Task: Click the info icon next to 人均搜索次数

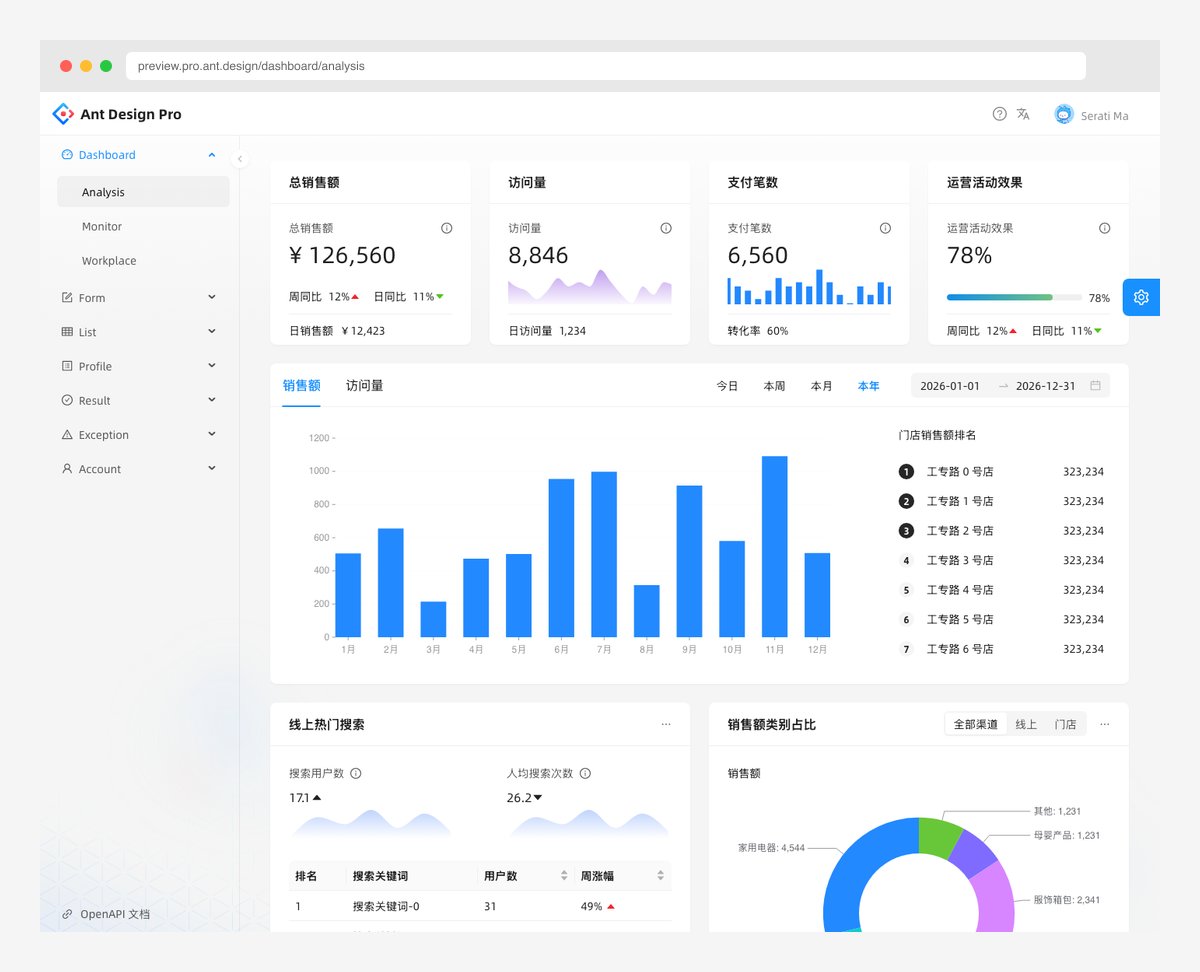Action: coord(585,772)
